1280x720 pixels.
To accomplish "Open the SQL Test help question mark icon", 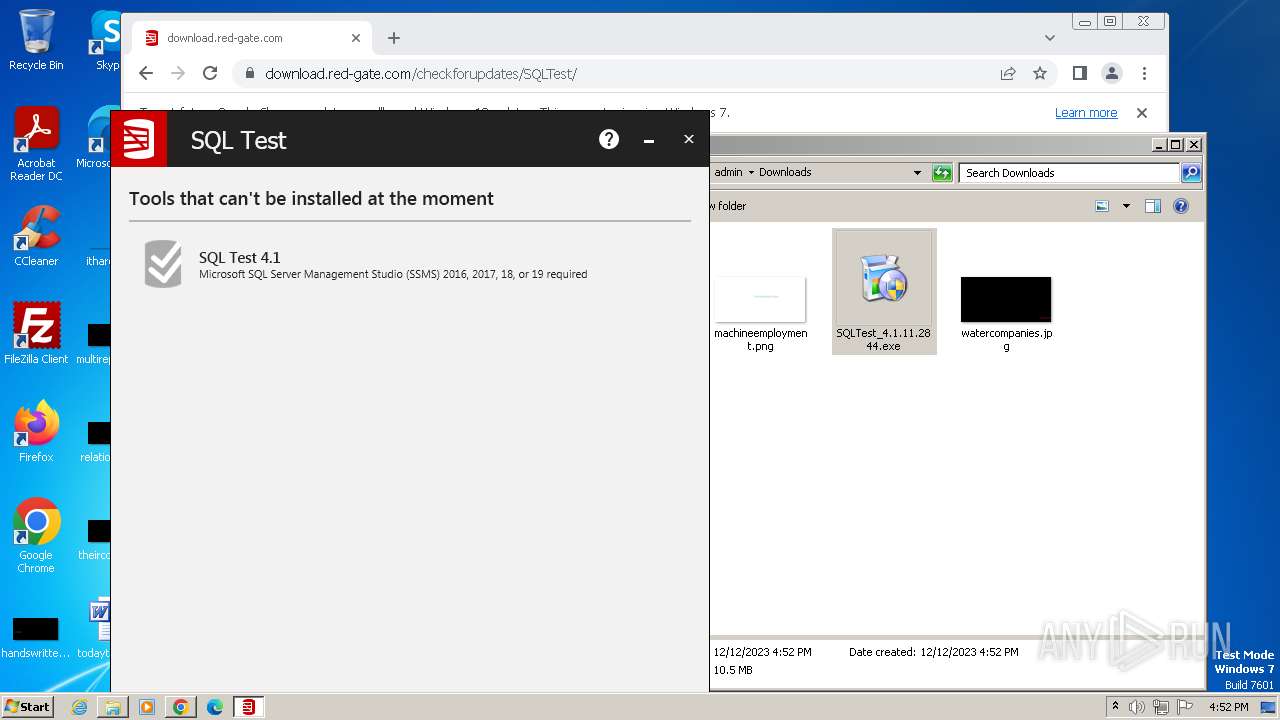I will click(609, 139).
